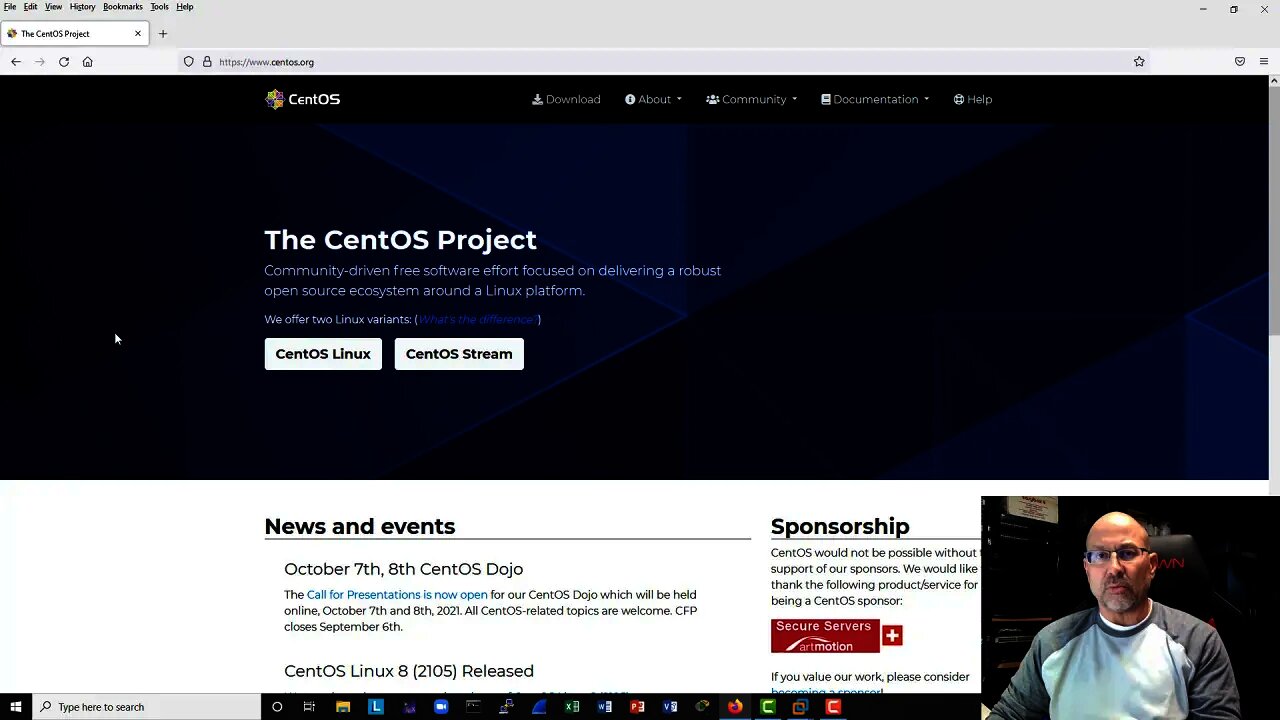Click the News and events heading
Screen dimensions: 1280x720
[x=360, y=526]
